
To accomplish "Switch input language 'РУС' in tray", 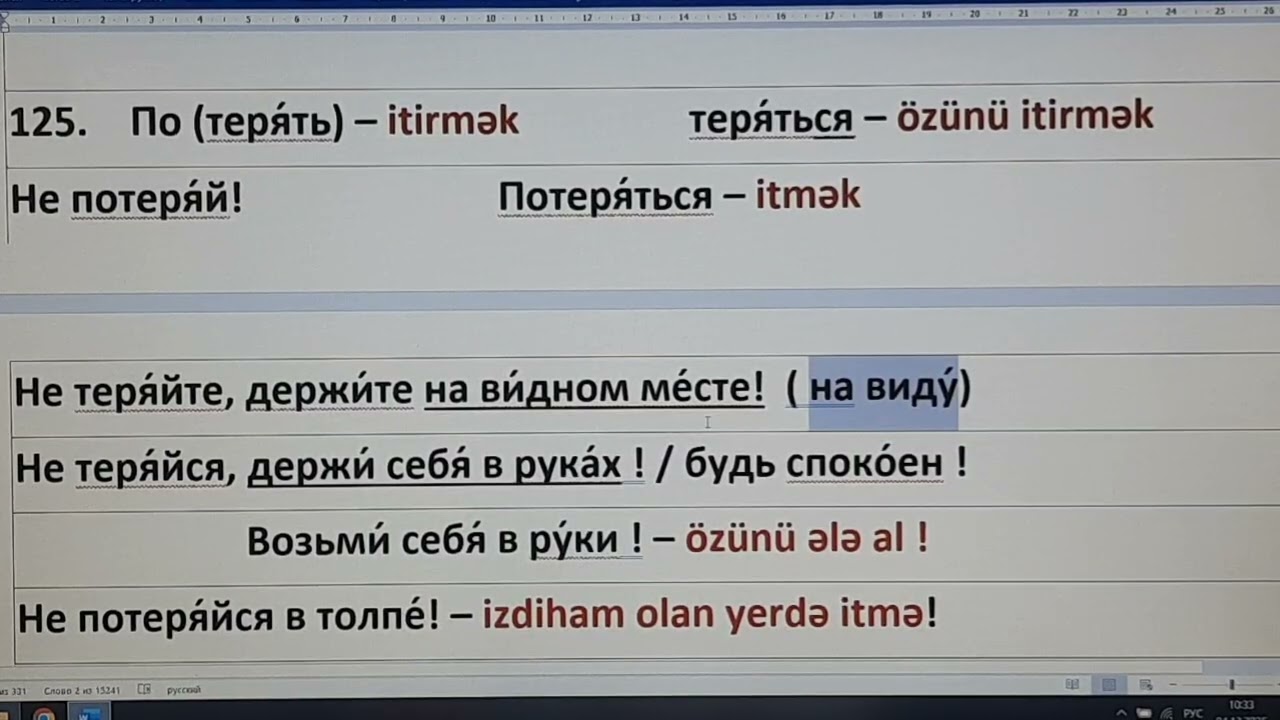I will tap(1192, 713).
